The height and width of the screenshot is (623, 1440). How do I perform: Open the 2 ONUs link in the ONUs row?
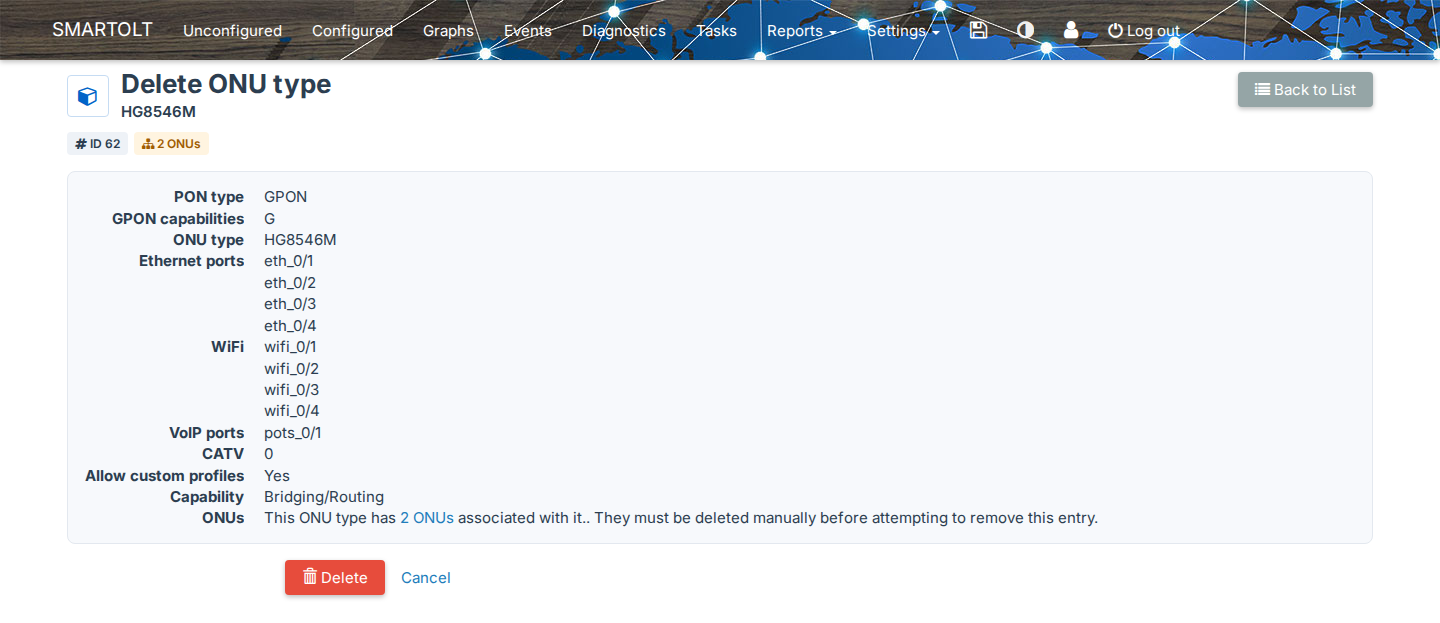pos(427,518)
